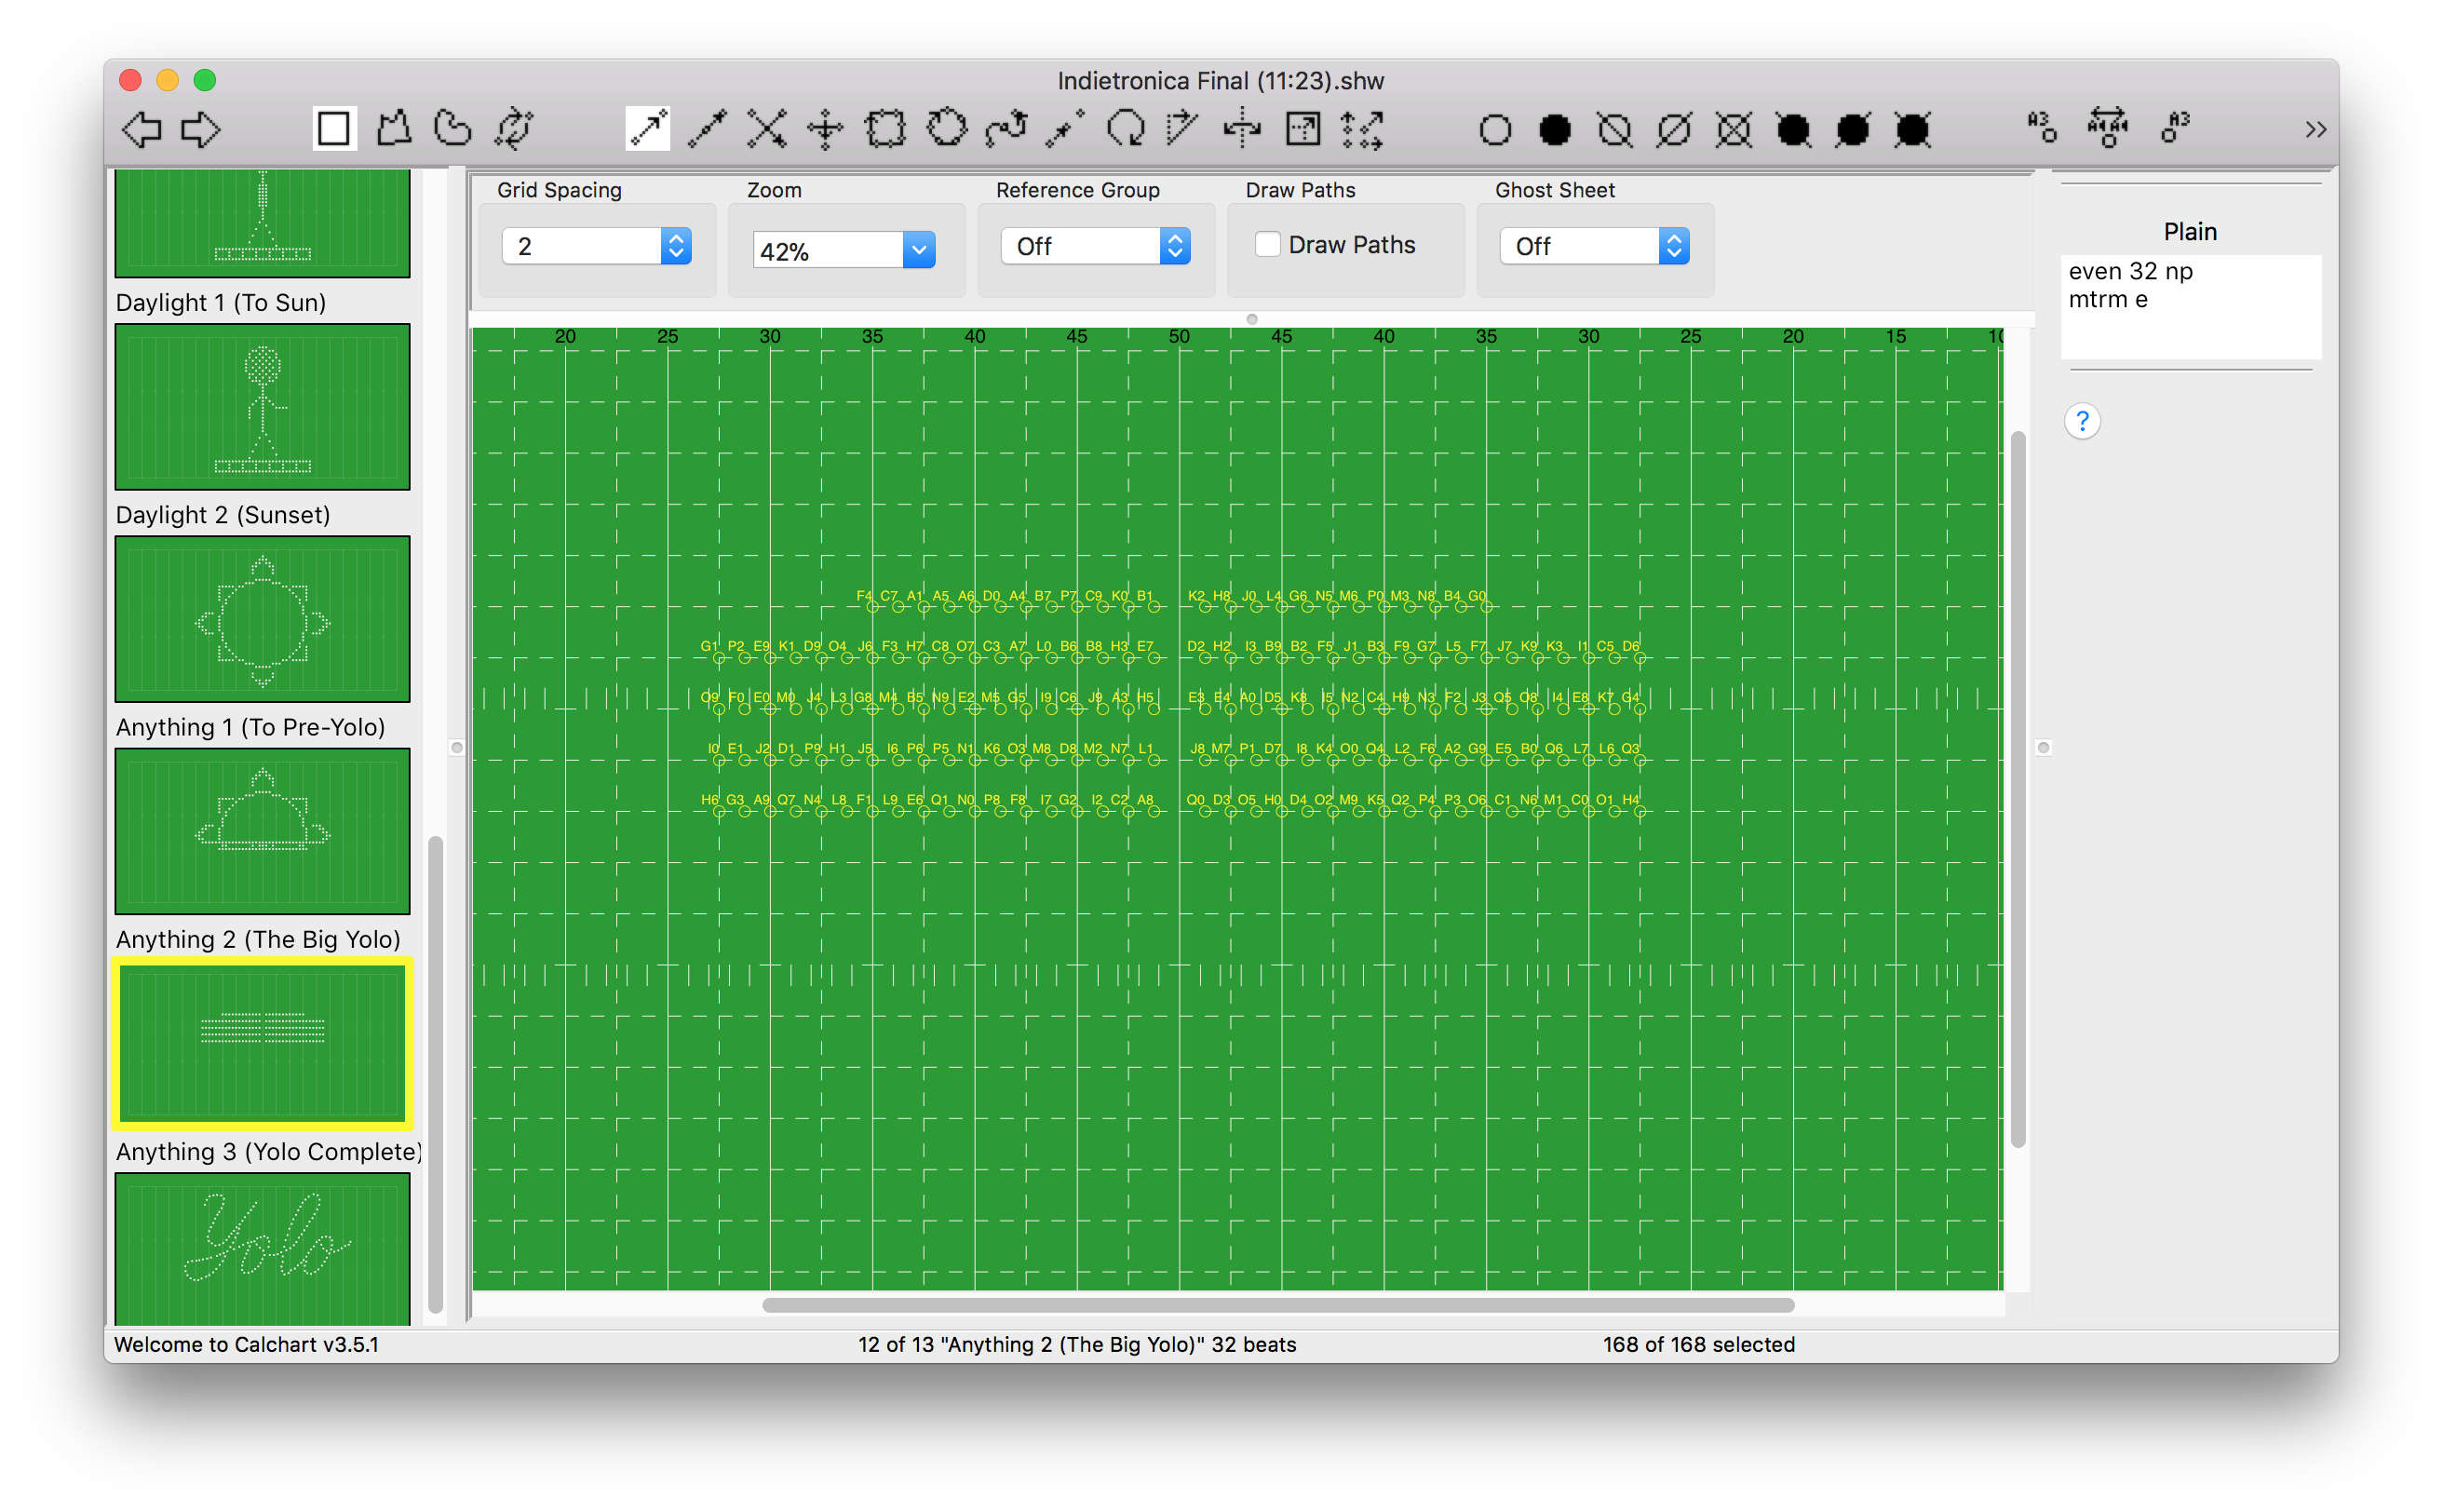This screenshot has width=2443, height=1512.
Task: Click the undo arrow
Action: tap(141, 129)
